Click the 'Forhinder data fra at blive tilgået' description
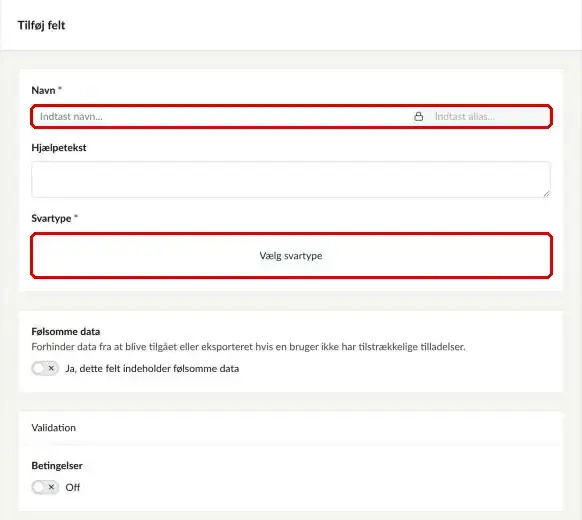 (x=248, y=347)
